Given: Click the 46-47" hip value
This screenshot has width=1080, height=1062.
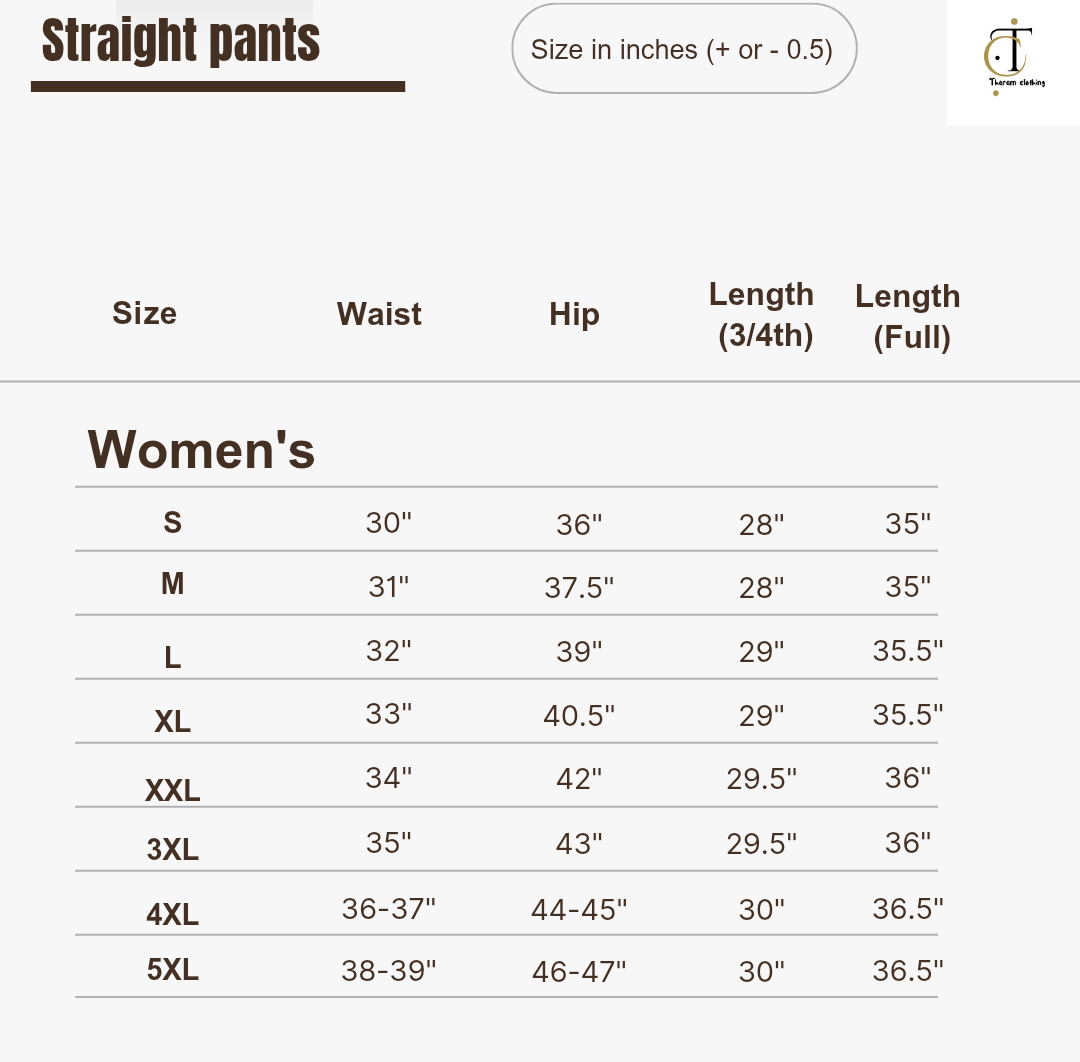Looking at the screenshot, I should coord(579,971).
